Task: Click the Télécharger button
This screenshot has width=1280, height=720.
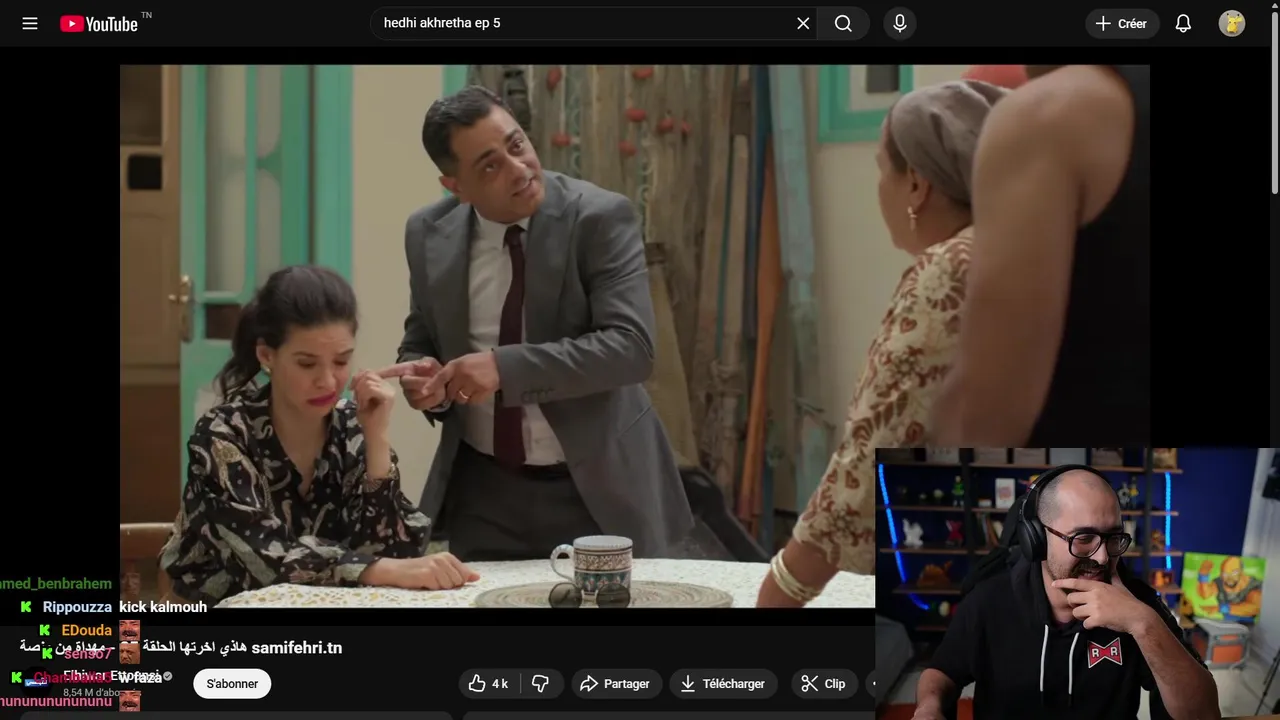Action: point(723,684)
